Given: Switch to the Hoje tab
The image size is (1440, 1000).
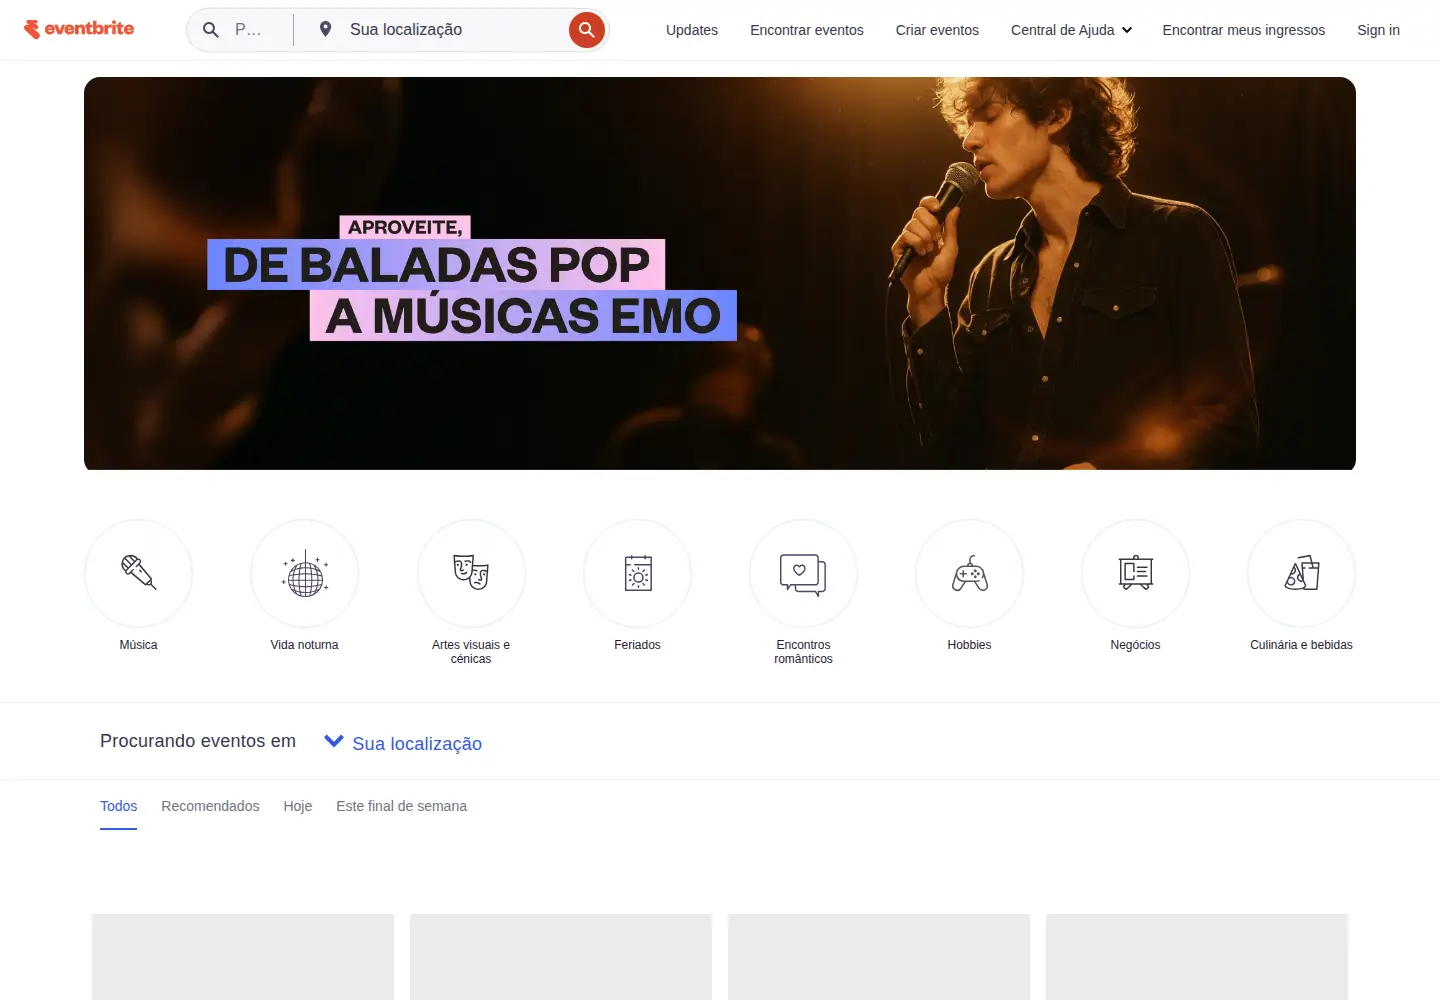Looking at the screenshot, I should (x=298, y=806).
